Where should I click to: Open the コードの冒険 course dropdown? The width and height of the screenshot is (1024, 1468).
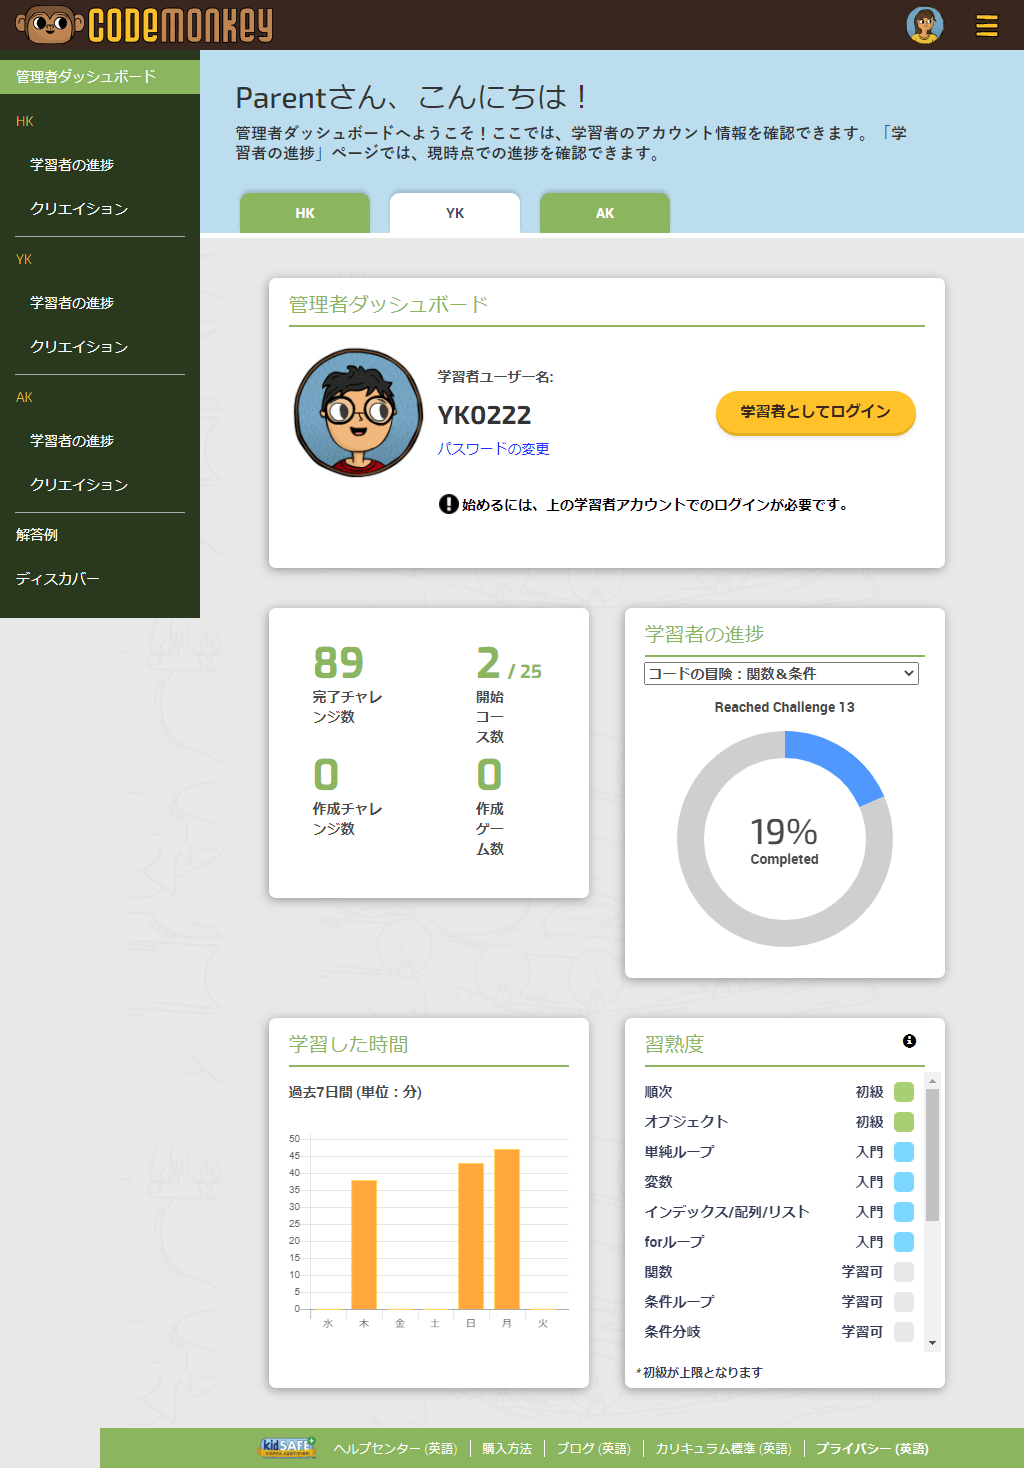tap(781, 674)
